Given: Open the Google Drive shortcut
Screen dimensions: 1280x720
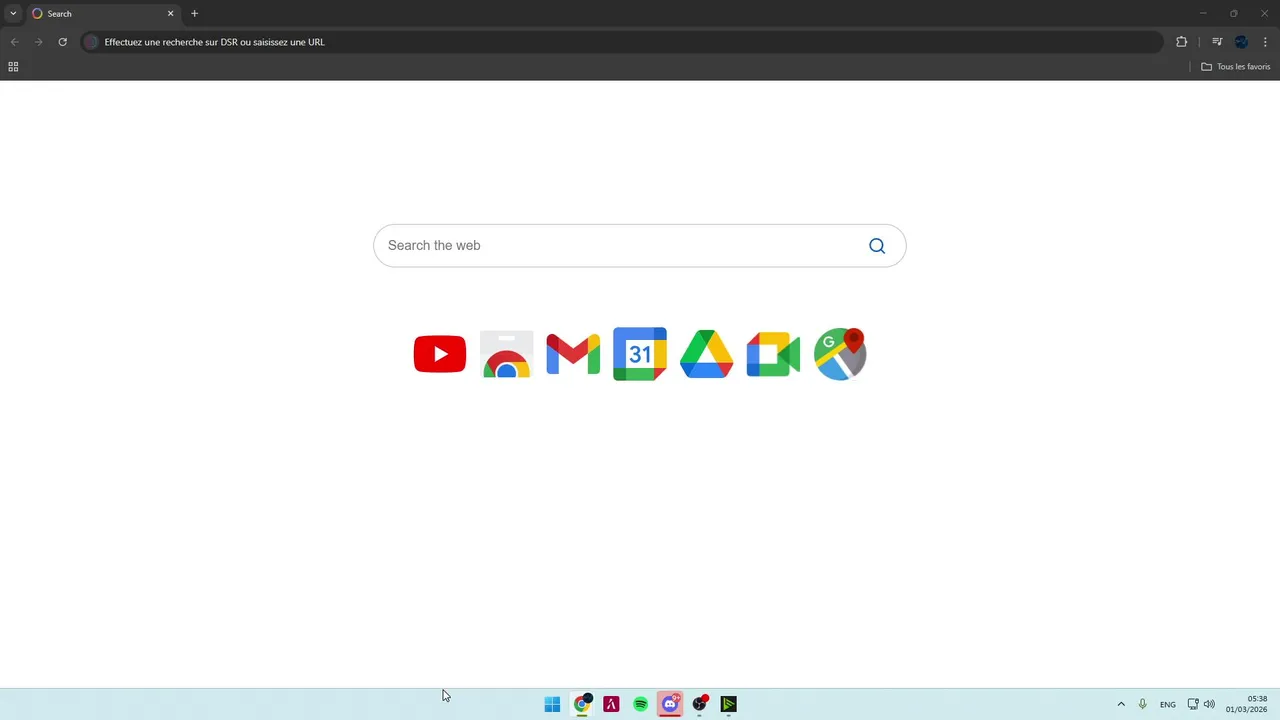Looking at the screenshot, I should point(706,354).
